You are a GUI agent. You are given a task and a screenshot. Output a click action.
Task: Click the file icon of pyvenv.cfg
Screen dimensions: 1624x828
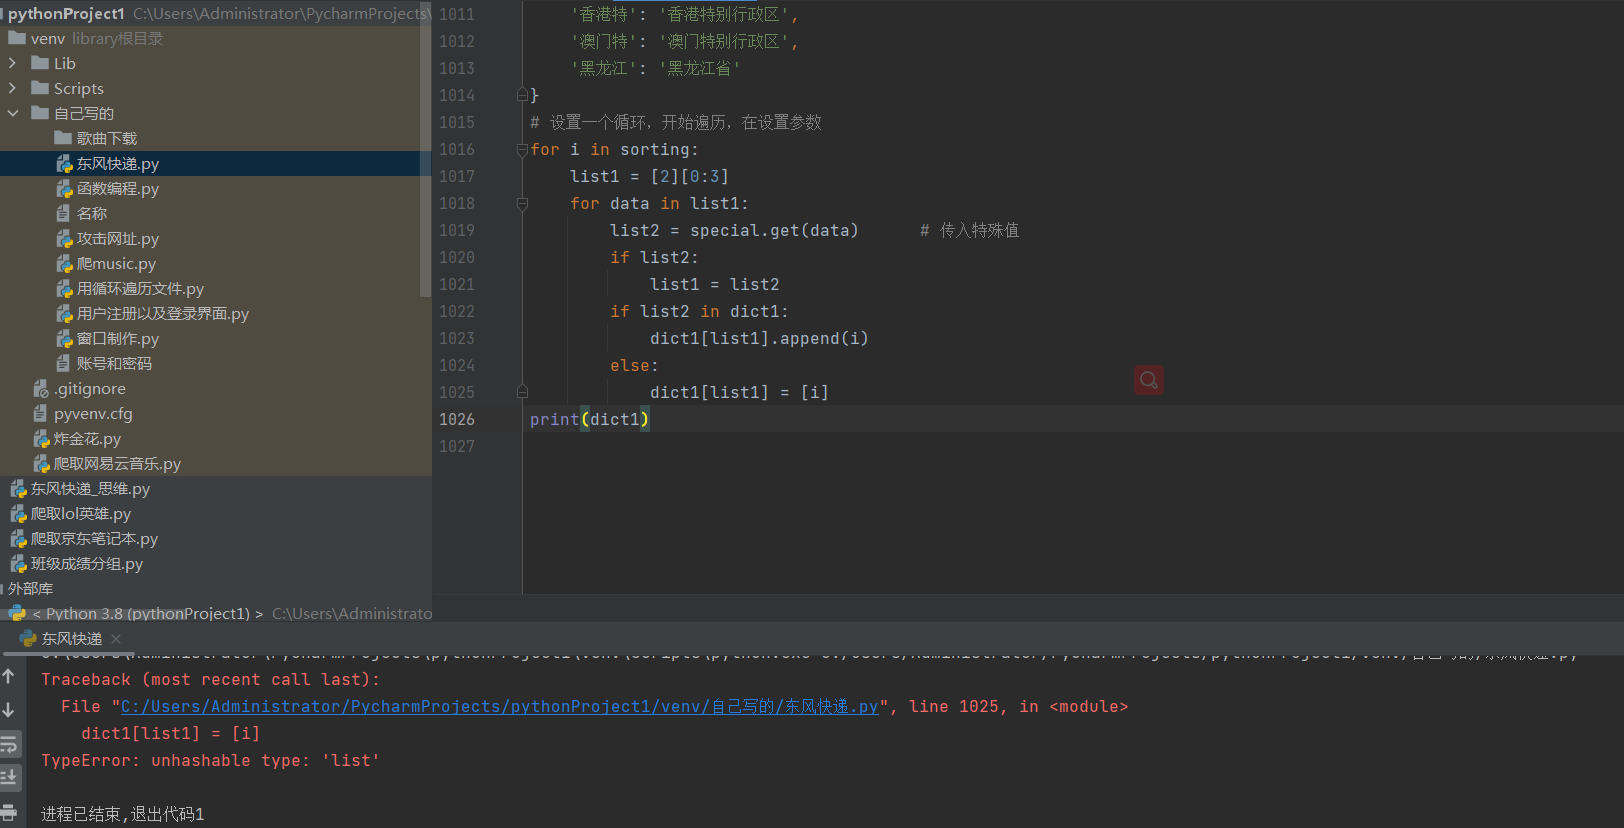click(x=40, y=413)
